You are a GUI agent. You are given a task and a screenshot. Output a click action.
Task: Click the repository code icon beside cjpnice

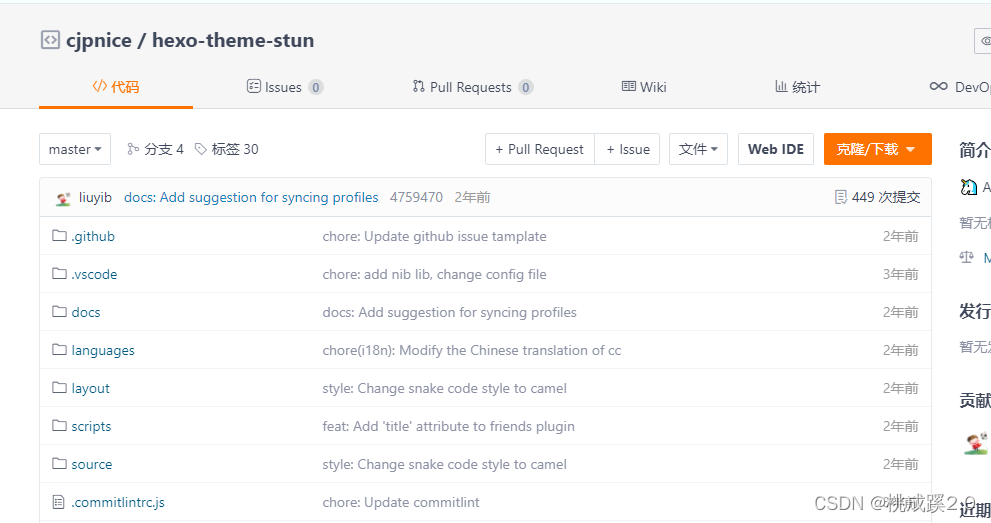click(50, 40)
